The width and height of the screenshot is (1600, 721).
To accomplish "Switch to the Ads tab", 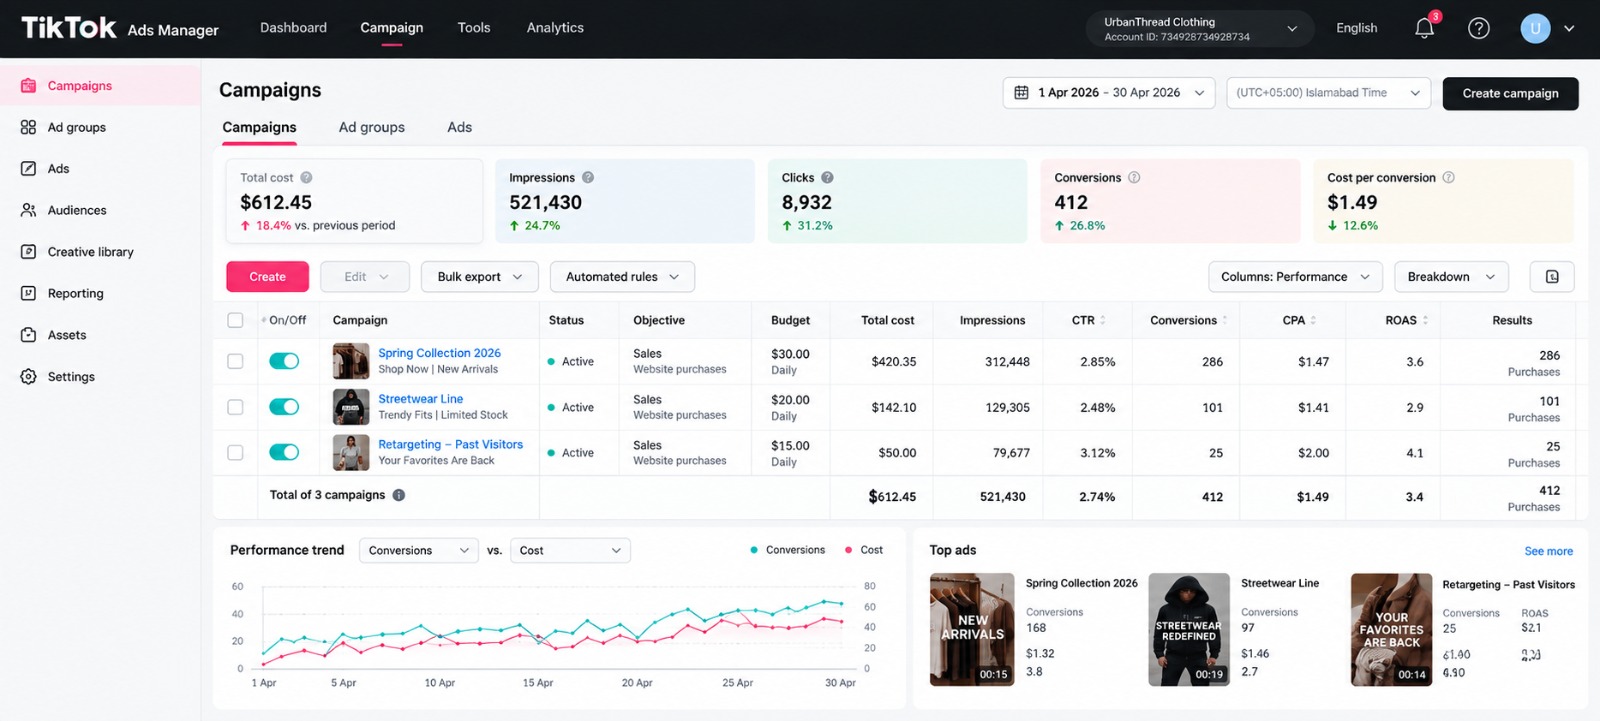I will click(x=460, y=127).
